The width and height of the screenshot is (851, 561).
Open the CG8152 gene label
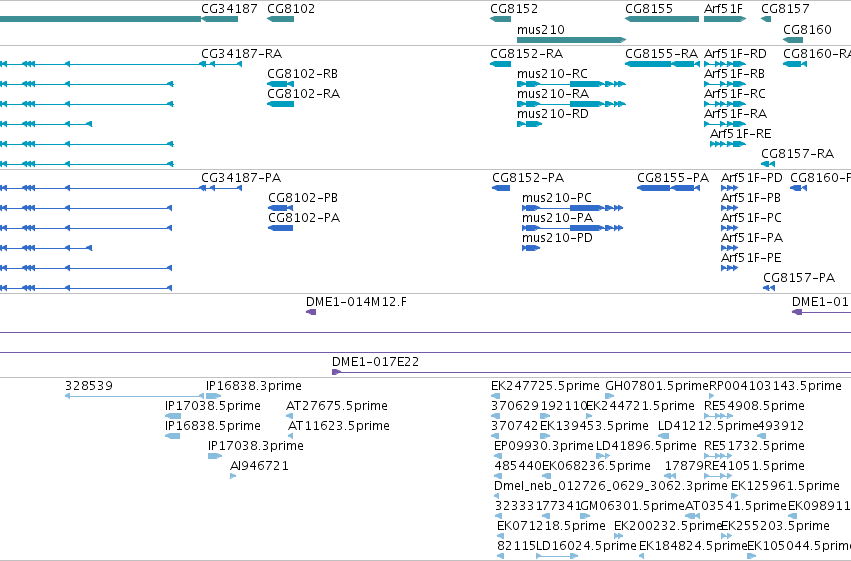pos(514,9)
